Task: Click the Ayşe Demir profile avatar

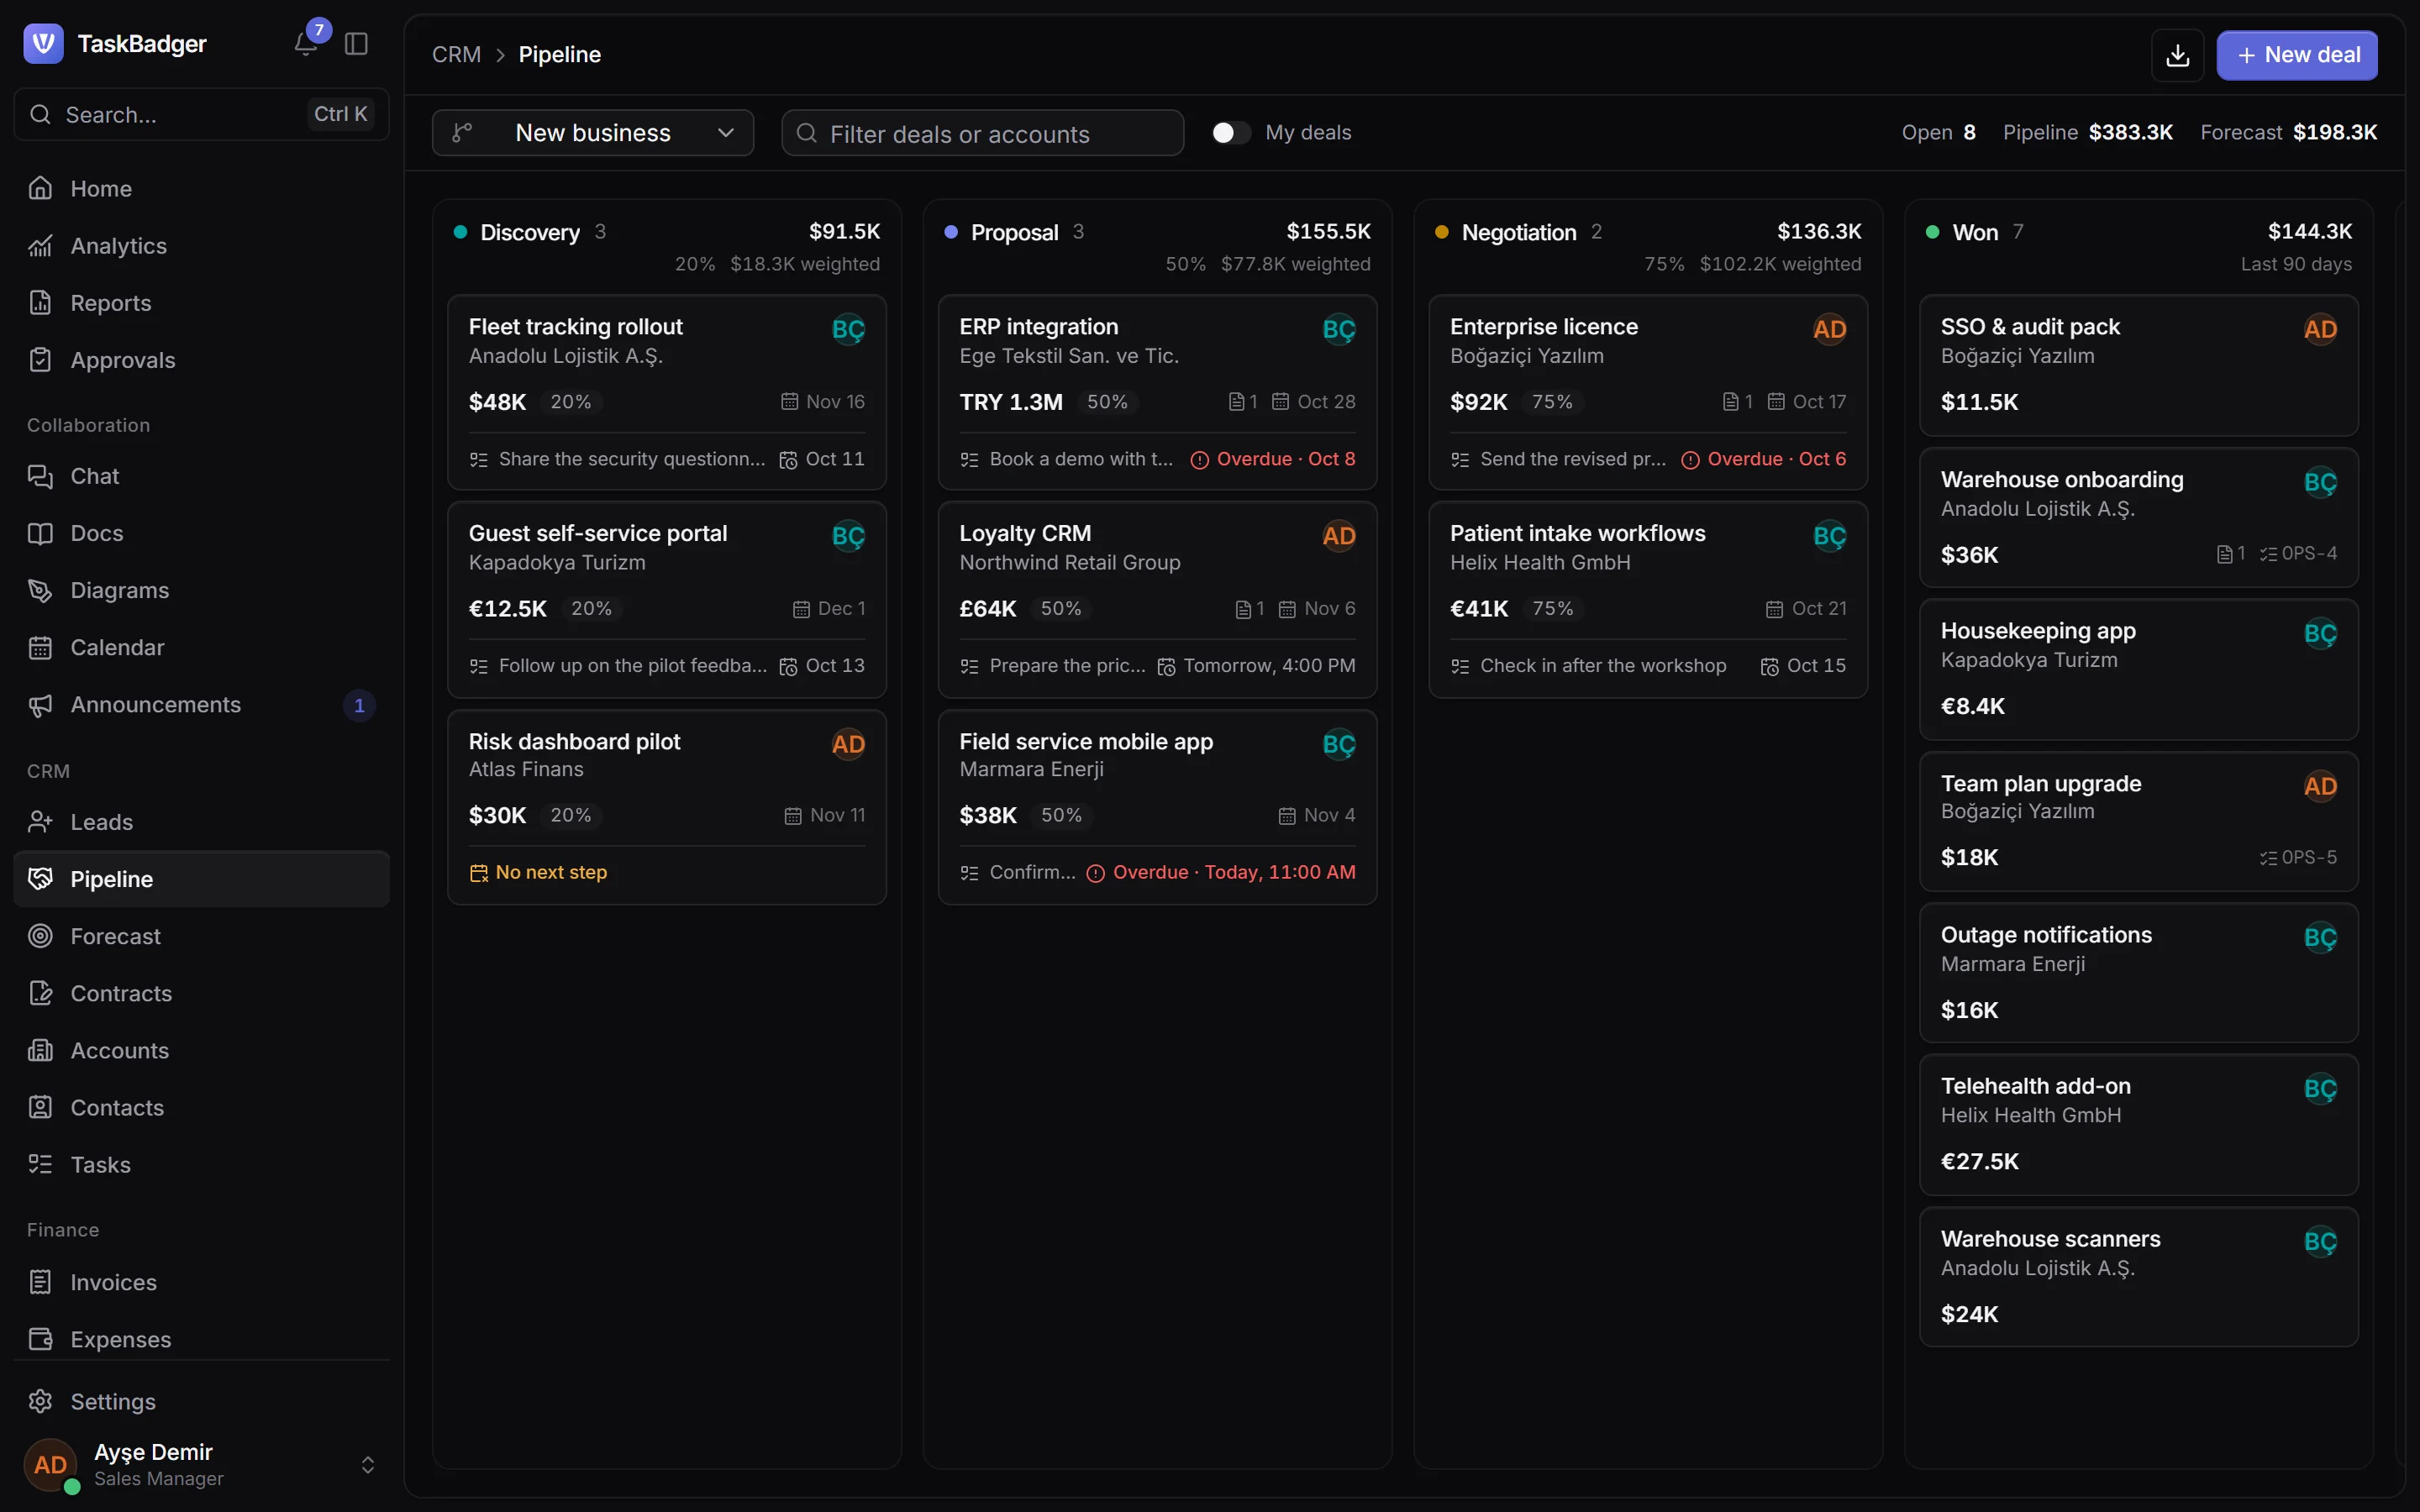Action: [x=50, y=1465]
